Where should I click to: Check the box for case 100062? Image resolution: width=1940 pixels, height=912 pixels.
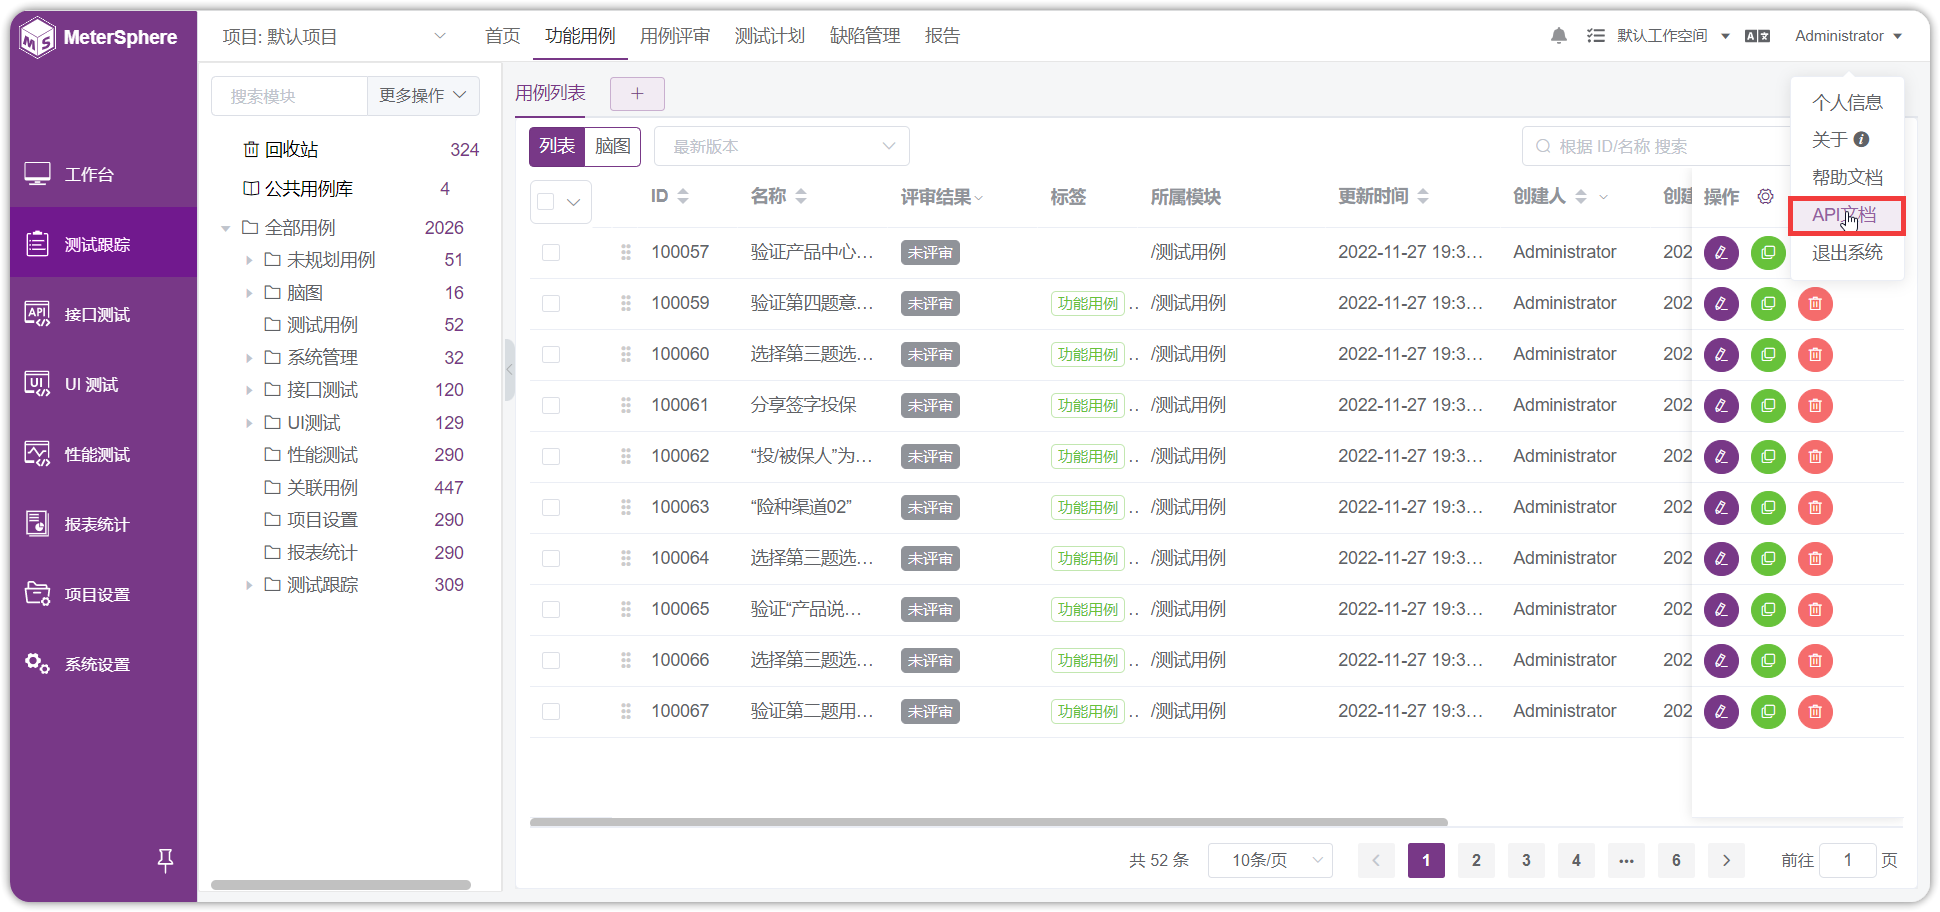click(x=551, y=456)
